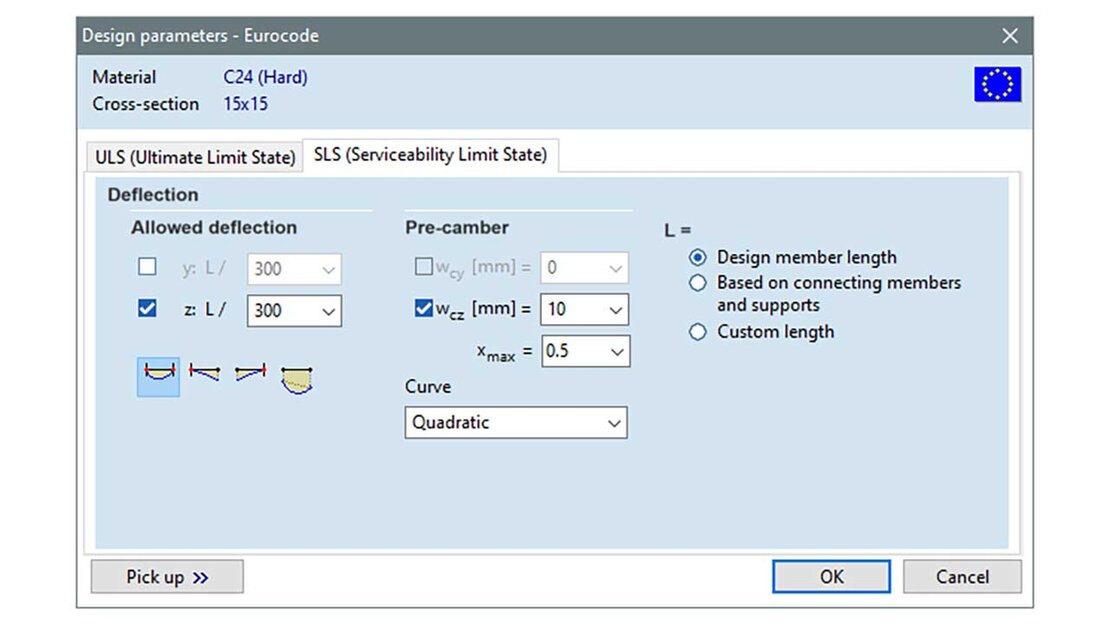The width and height of the screenshot is (1110, 624).
Task: Click the Deflection section heading
Action: point(153,195)
